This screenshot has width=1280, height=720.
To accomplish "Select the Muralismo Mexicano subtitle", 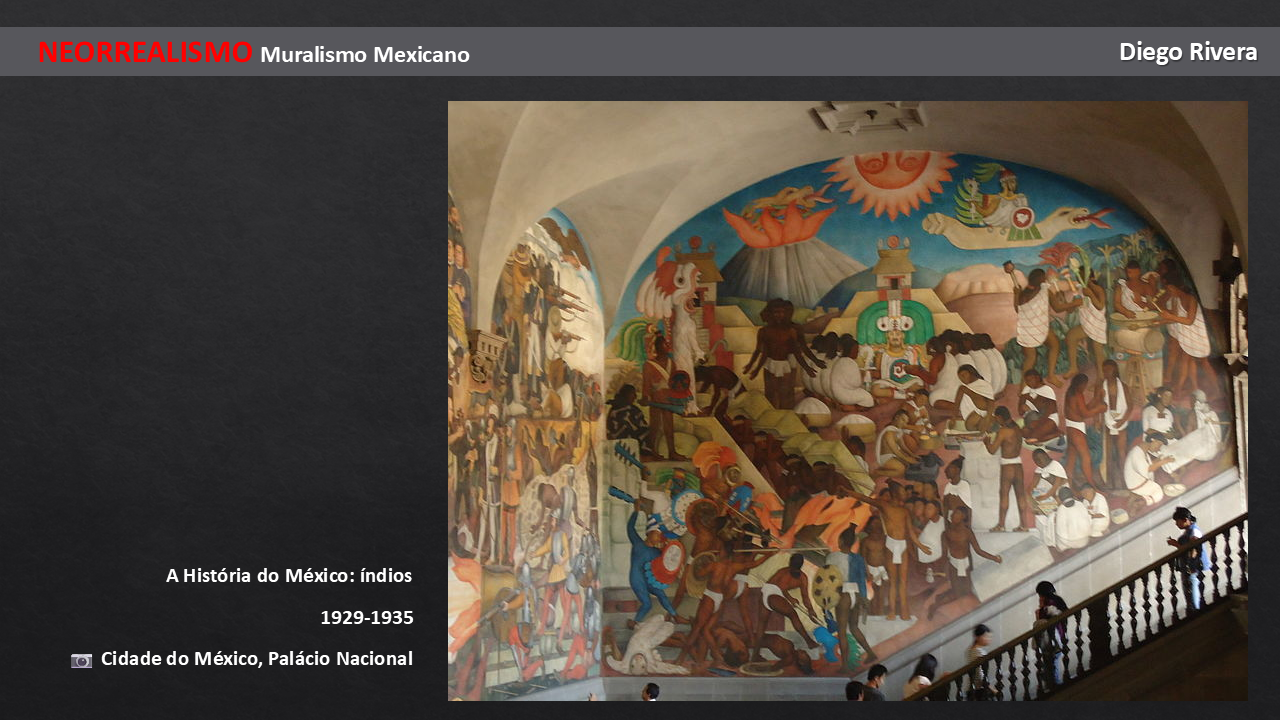I will pyautogui.click(x=365, y=55).
